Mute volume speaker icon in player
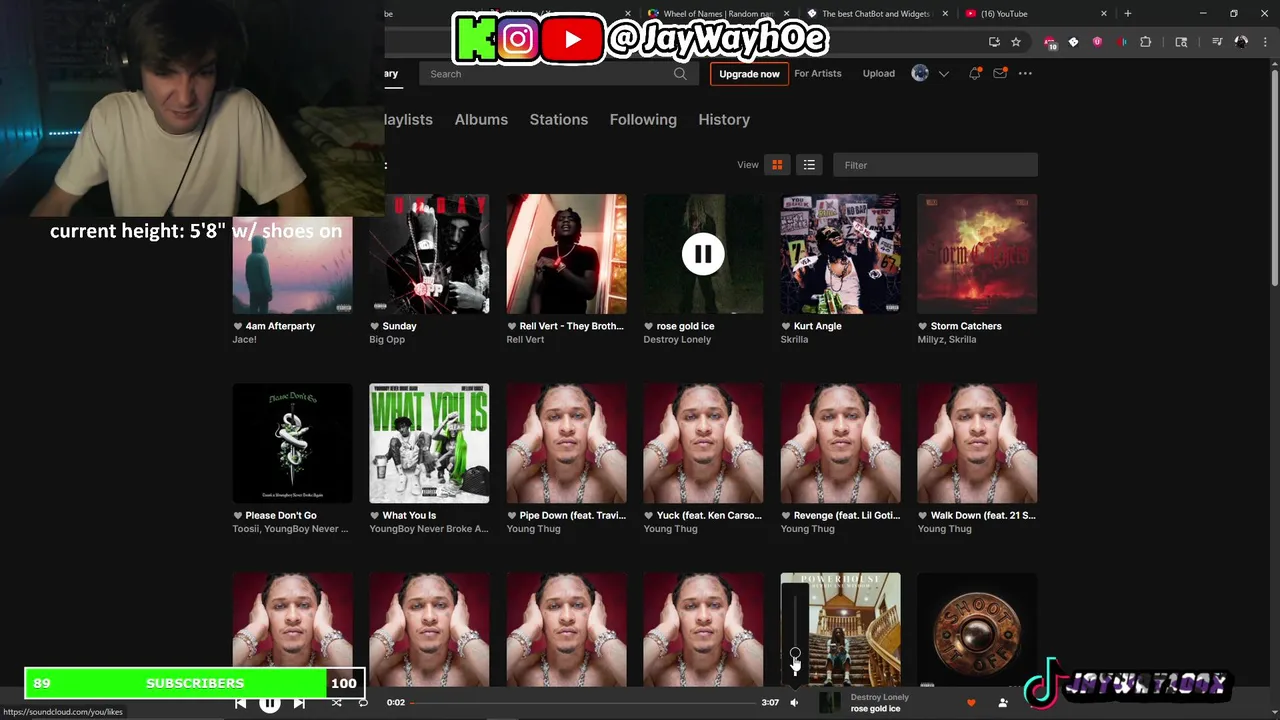Viewport: 1280px width, 720px height. pos(794,703)
